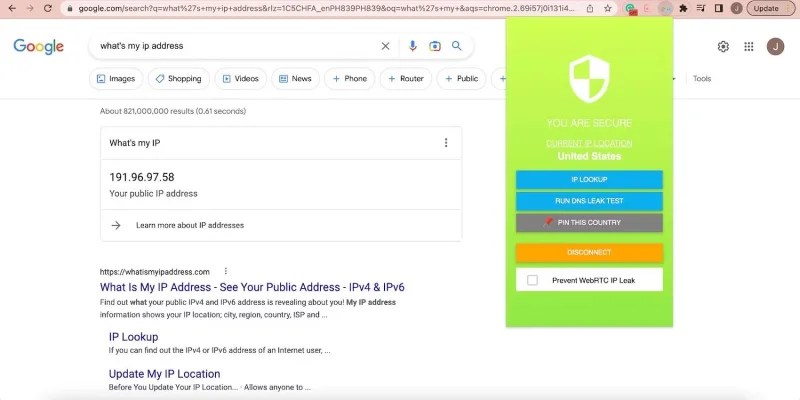The image size is (800, 400).
Task: Bookmark this page with the star icon
Action: 608,9
